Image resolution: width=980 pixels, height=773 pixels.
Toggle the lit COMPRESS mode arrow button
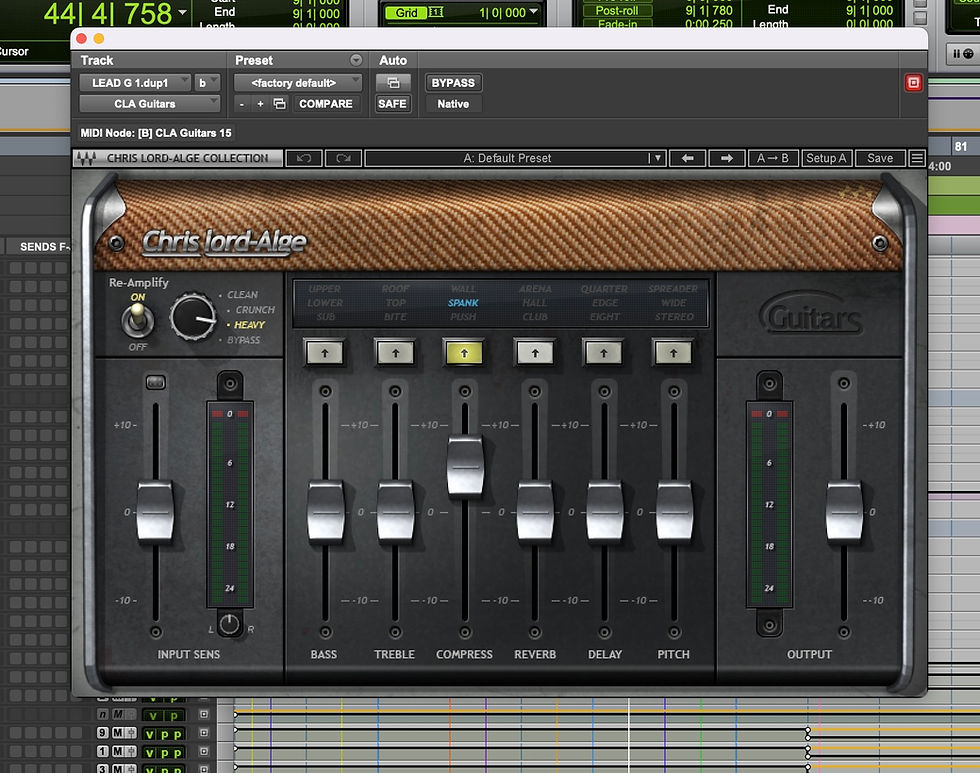point(464,353)
